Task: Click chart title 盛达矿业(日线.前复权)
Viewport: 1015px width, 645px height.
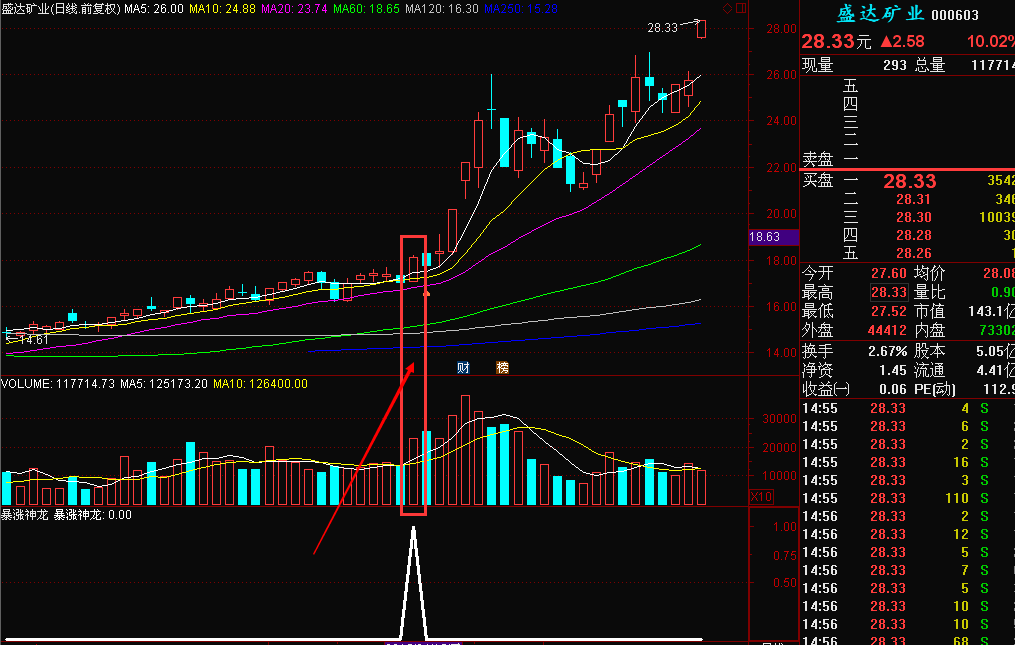Action: coord(61,9)
